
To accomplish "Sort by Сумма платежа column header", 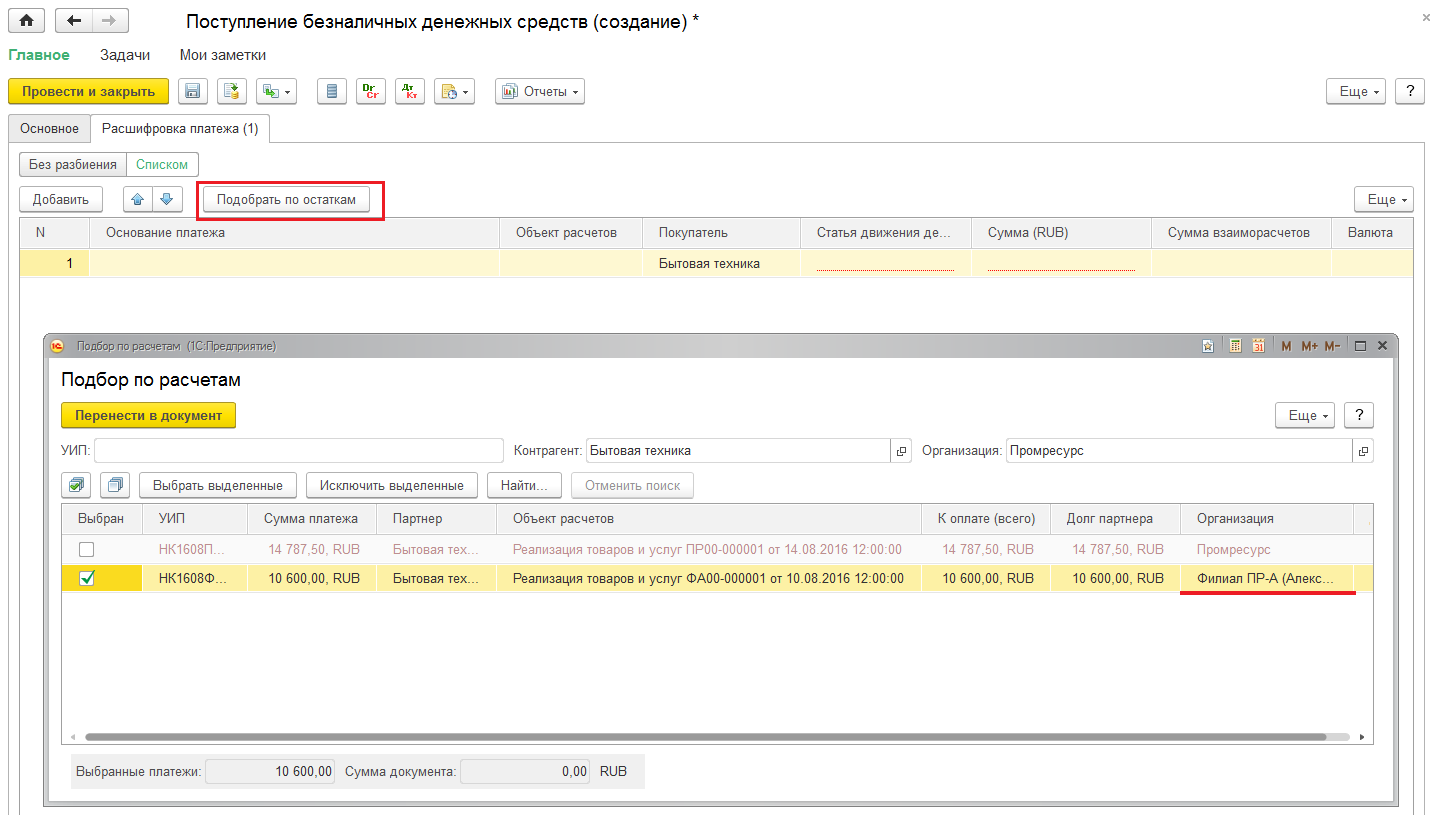I will click(x=311, y=519).
